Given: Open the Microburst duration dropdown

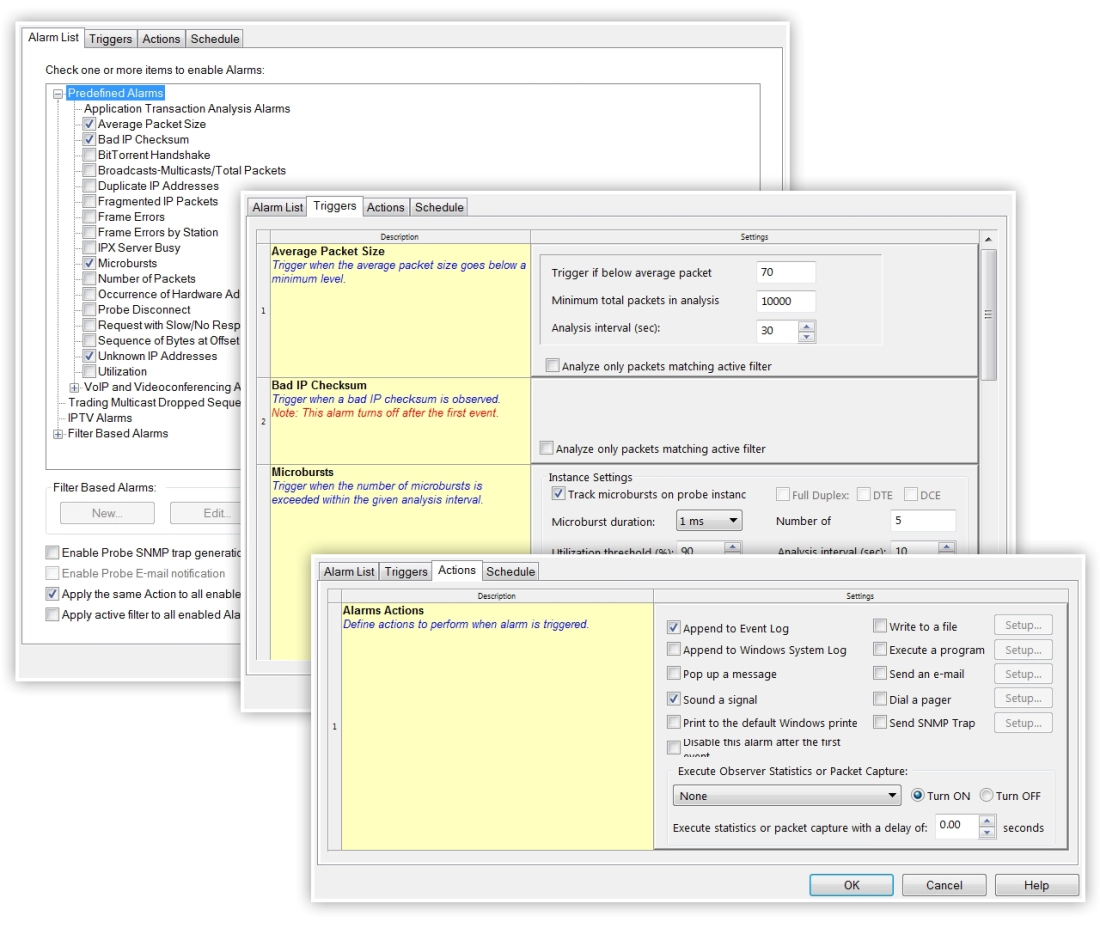Looking at the screenshot, I should tap(709, 521).
